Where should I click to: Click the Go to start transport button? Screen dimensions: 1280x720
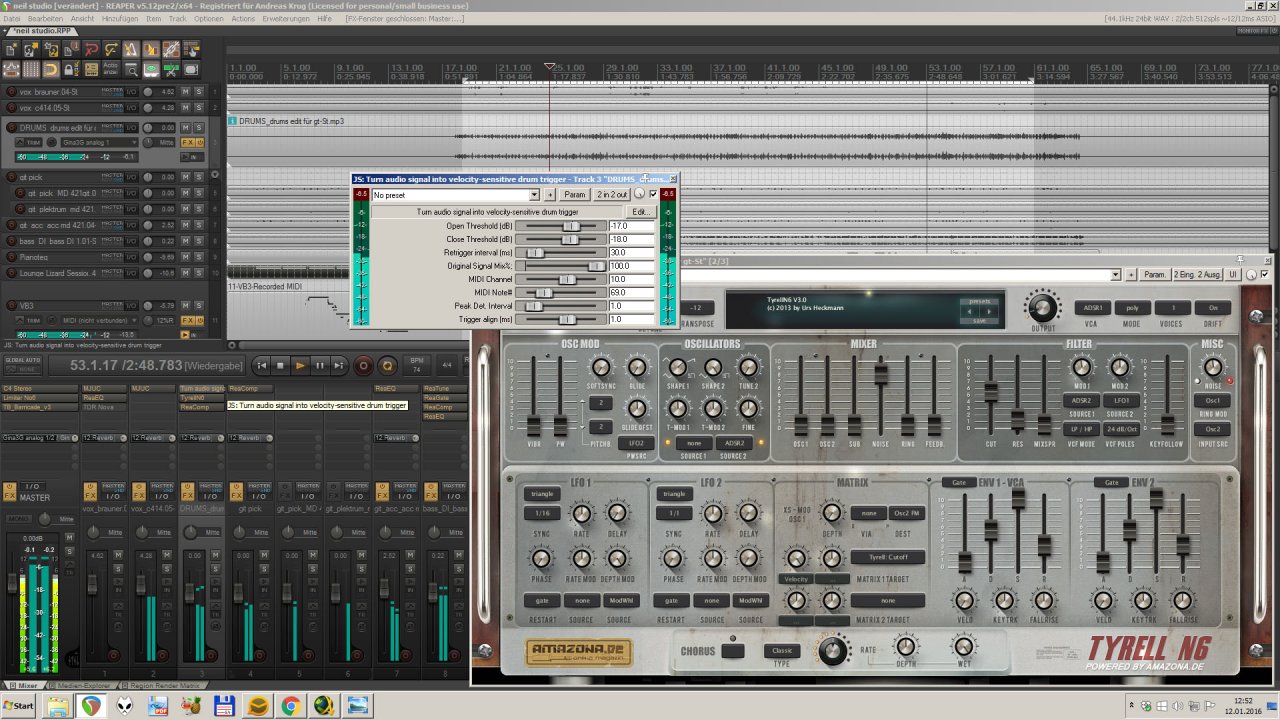[262, 366]
